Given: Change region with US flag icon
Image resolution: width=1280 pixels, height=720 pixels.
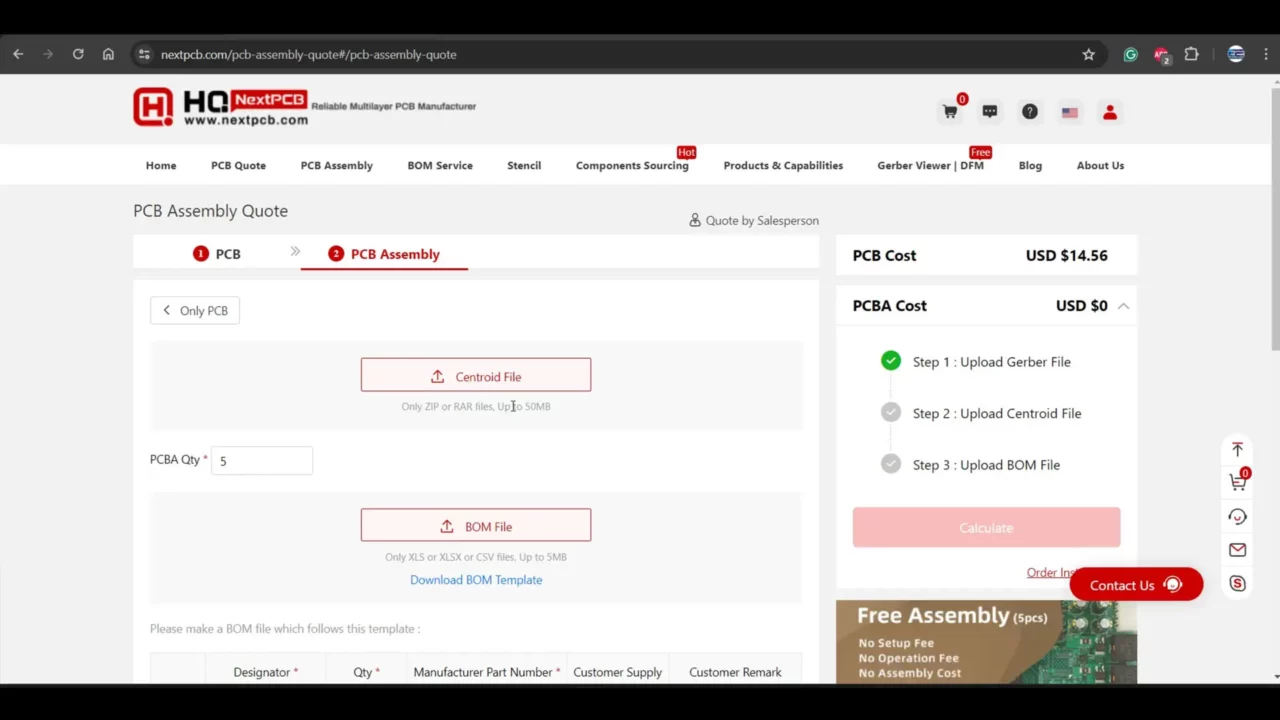Looking at the screenshot, I should 1070,112.
